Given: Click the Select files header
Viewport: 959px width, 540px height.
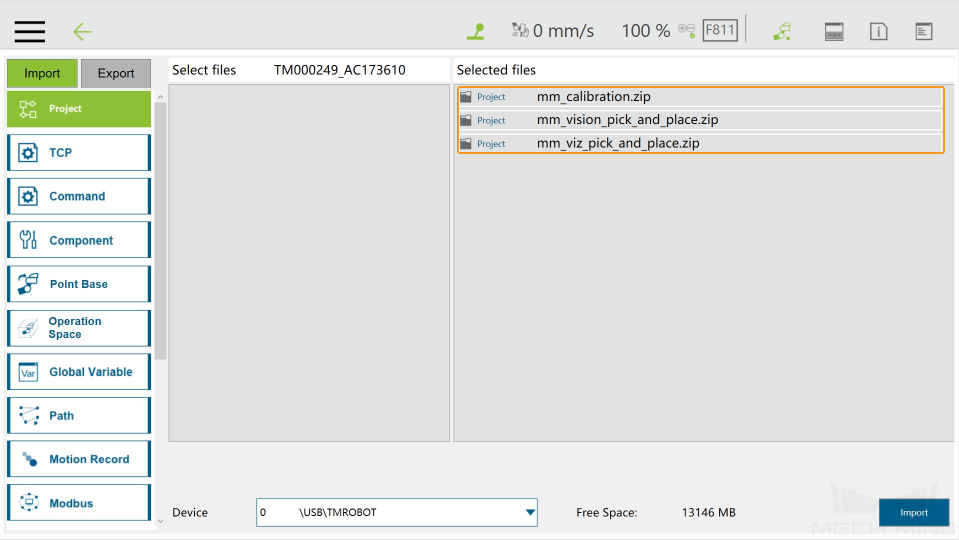Looking at the screenshot, I should [204, 70].
